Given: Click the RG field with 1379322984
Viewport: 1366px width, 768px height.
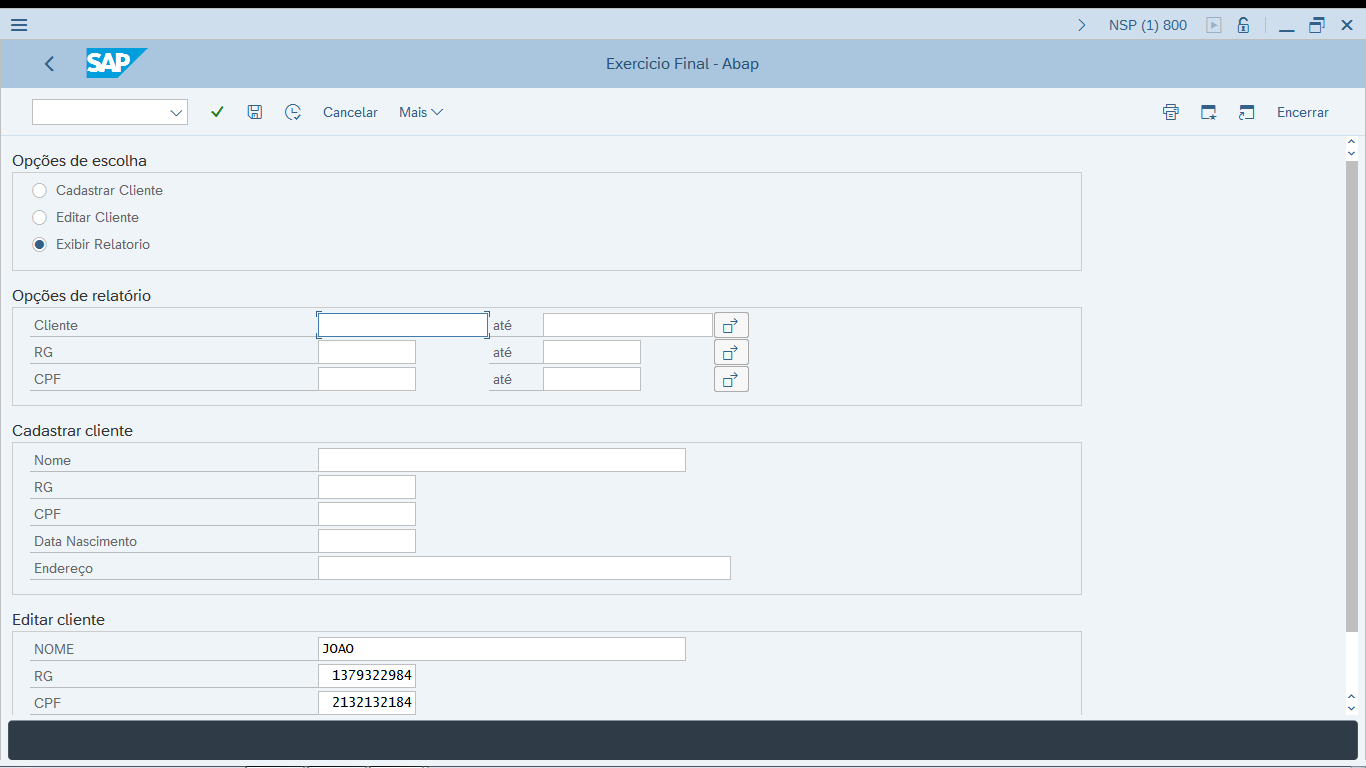Looking at the screenshot, I should click(x=366, y=676).
